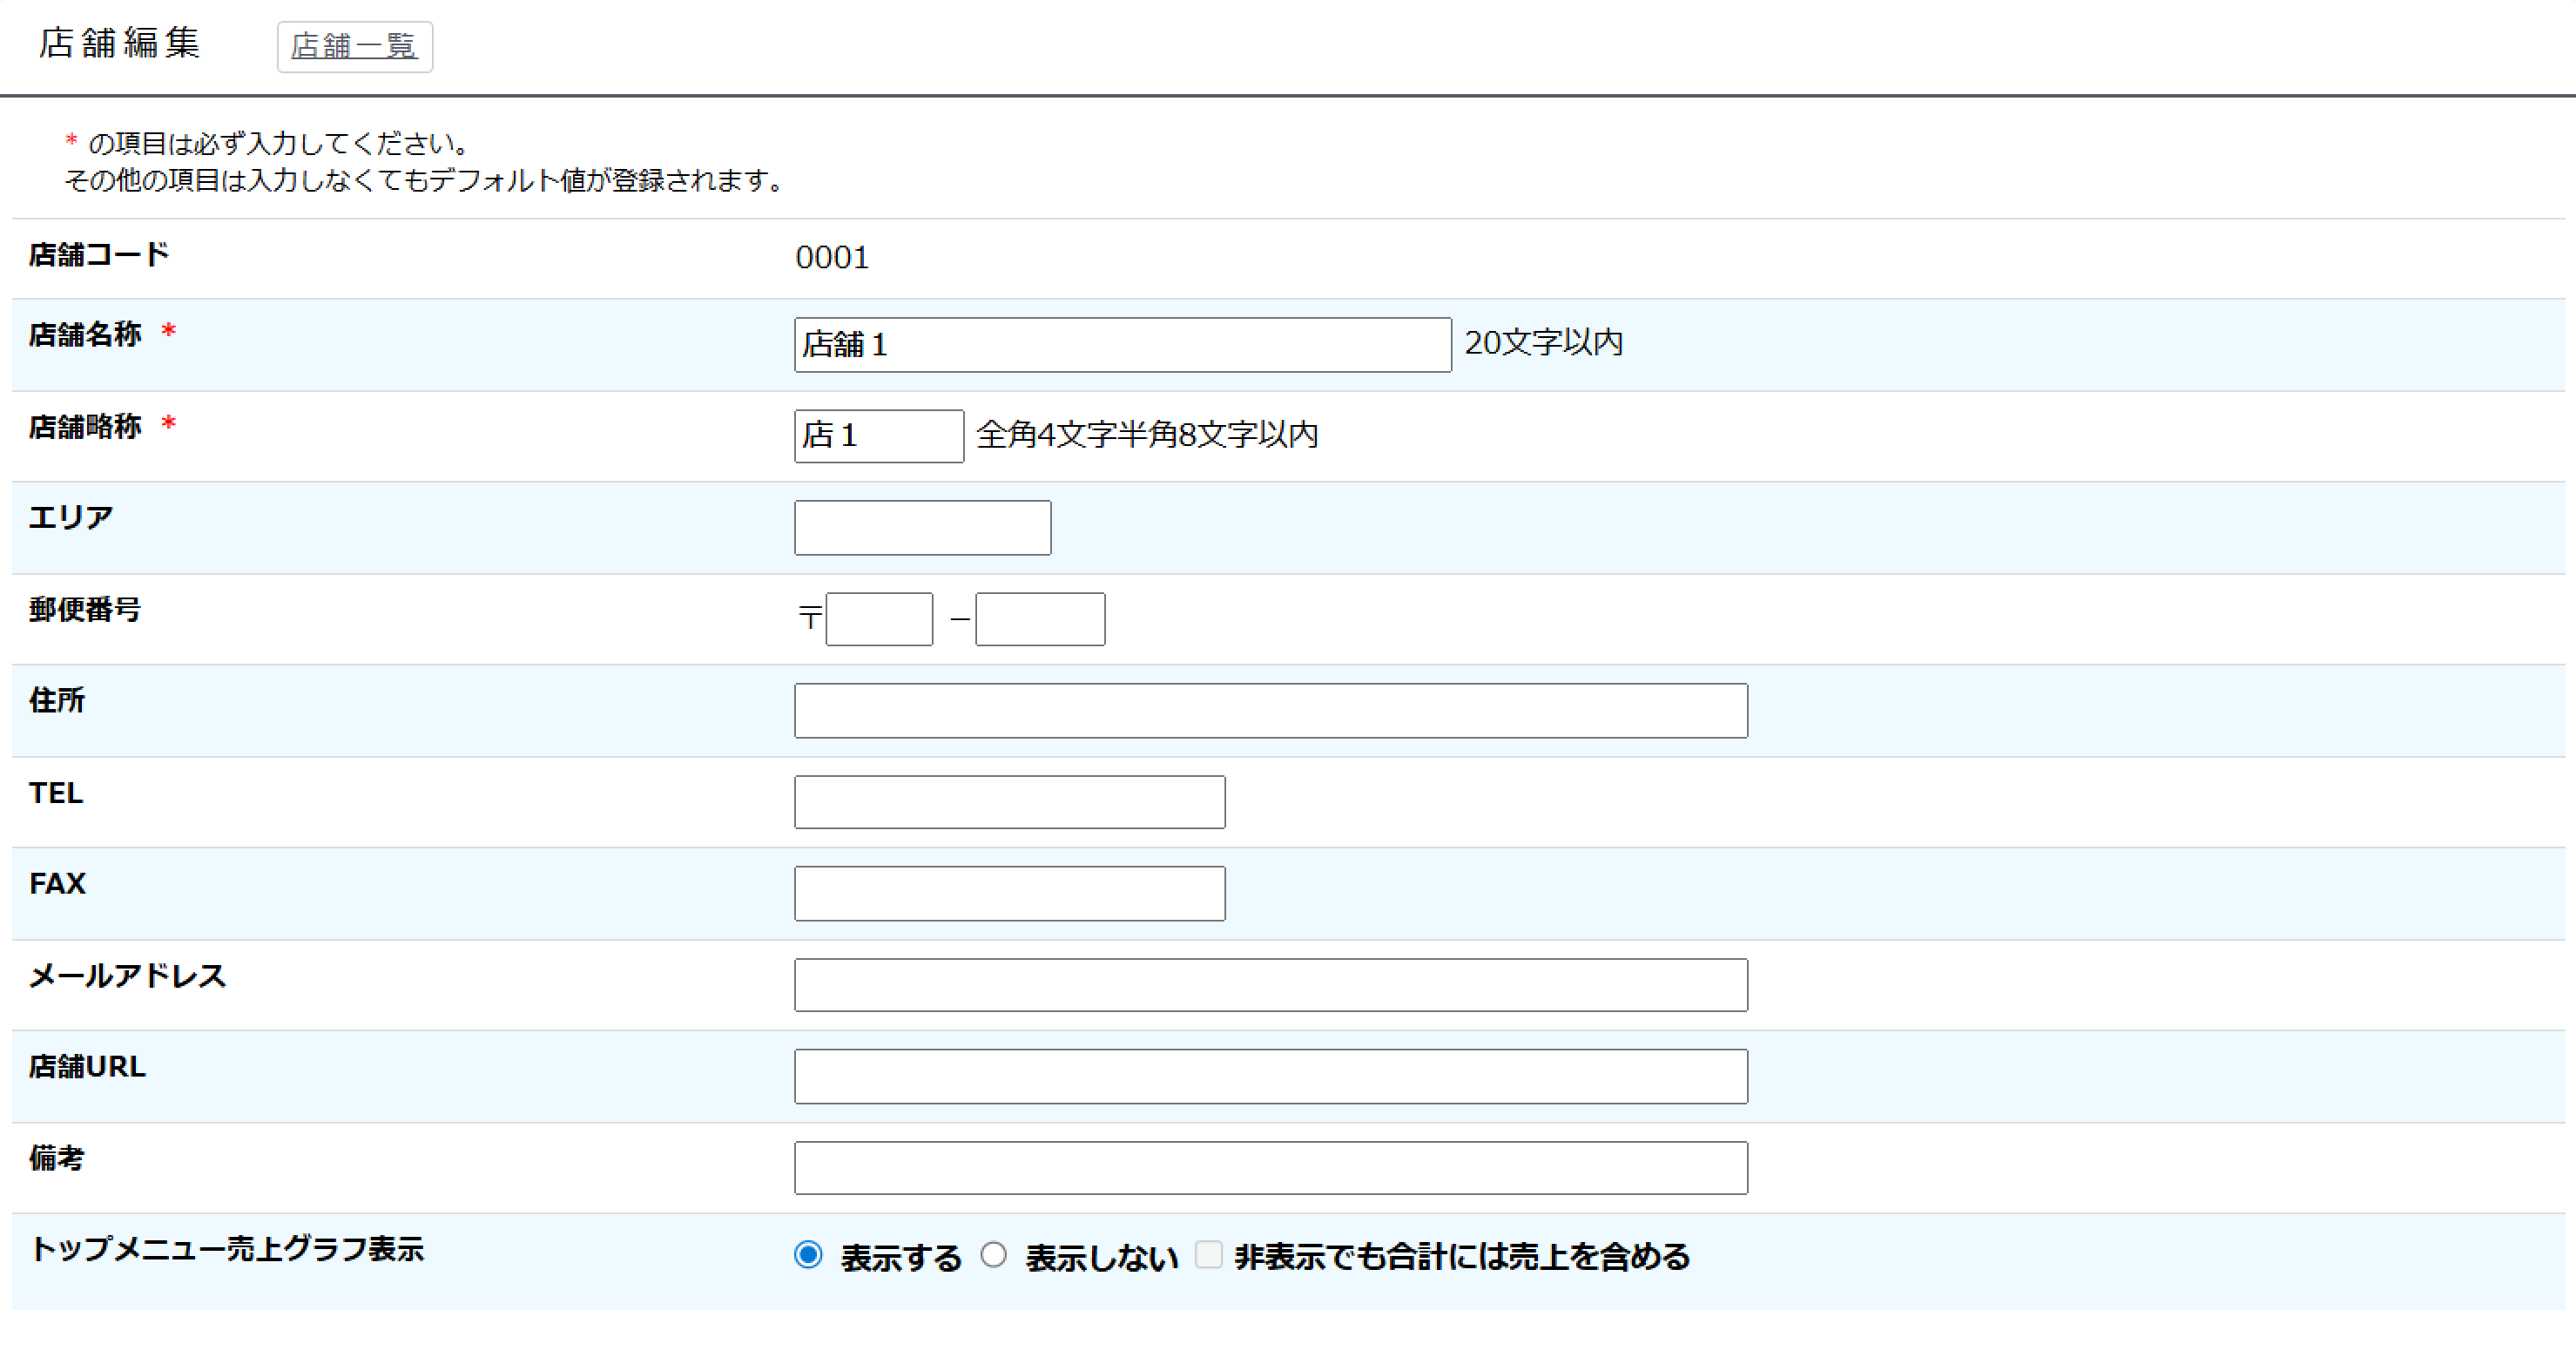Open the 店舗一覧 store list link
This screenshot has width=2576, height=1364.
click(354, 46)
